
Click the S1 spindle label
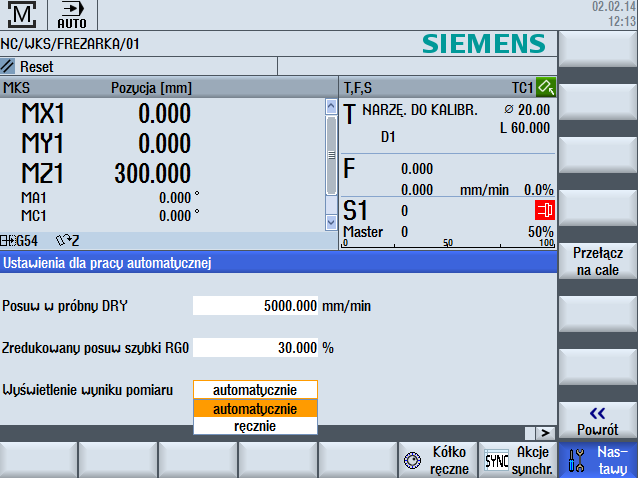tap(356, 210)
